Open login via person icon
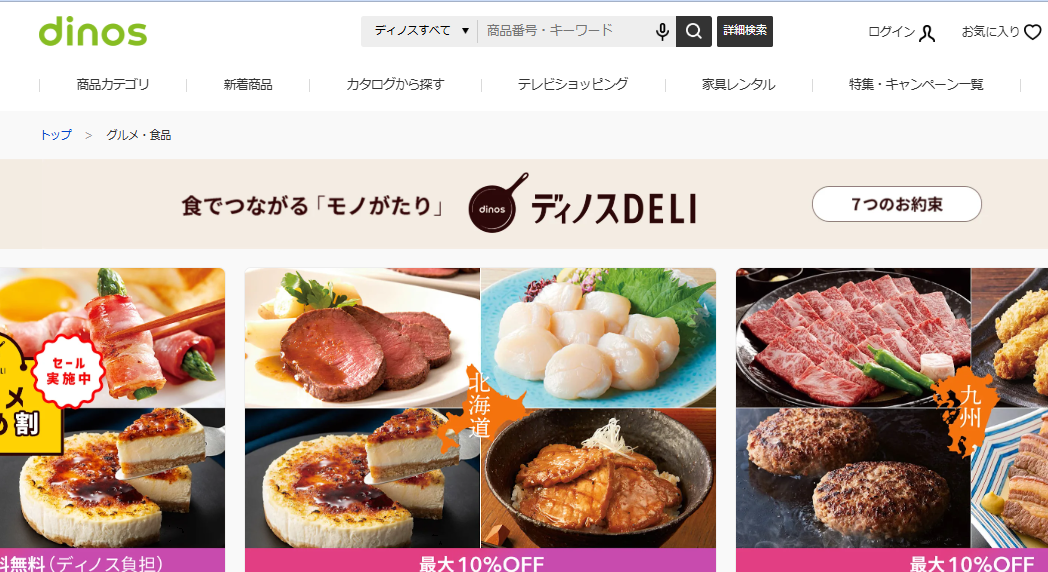 tap(927, 33)
